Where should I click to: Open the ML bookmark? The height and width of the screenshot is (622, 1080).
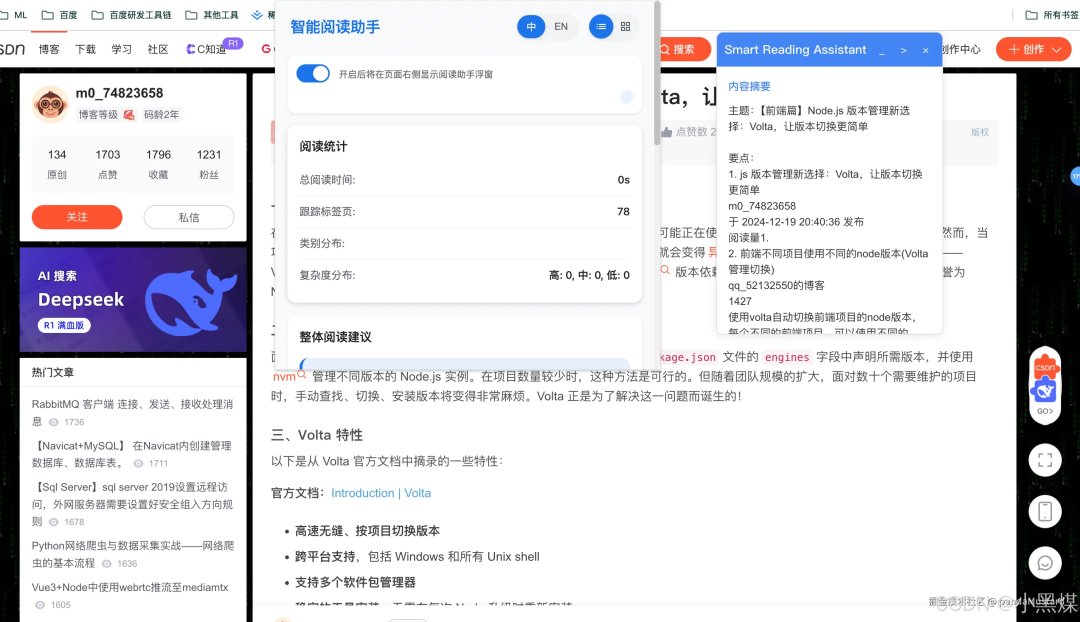(15, 14)
